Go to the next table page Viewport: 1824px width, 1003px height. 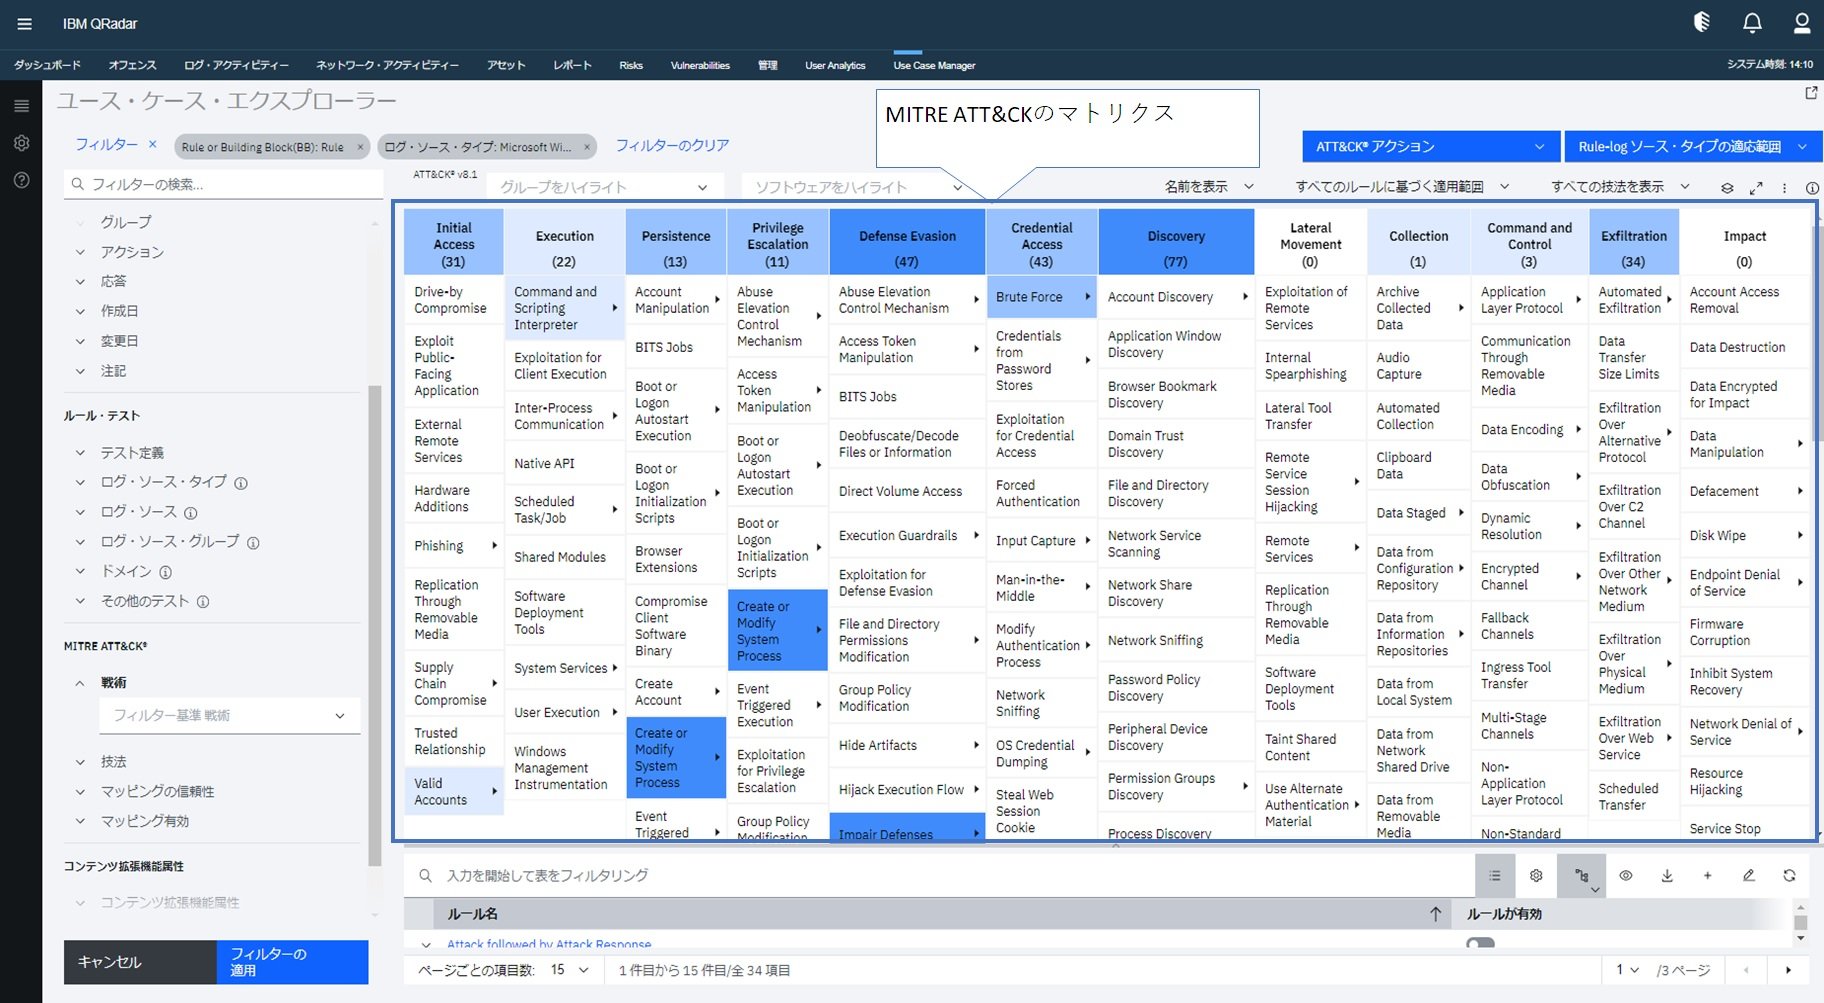point(1789,970)
